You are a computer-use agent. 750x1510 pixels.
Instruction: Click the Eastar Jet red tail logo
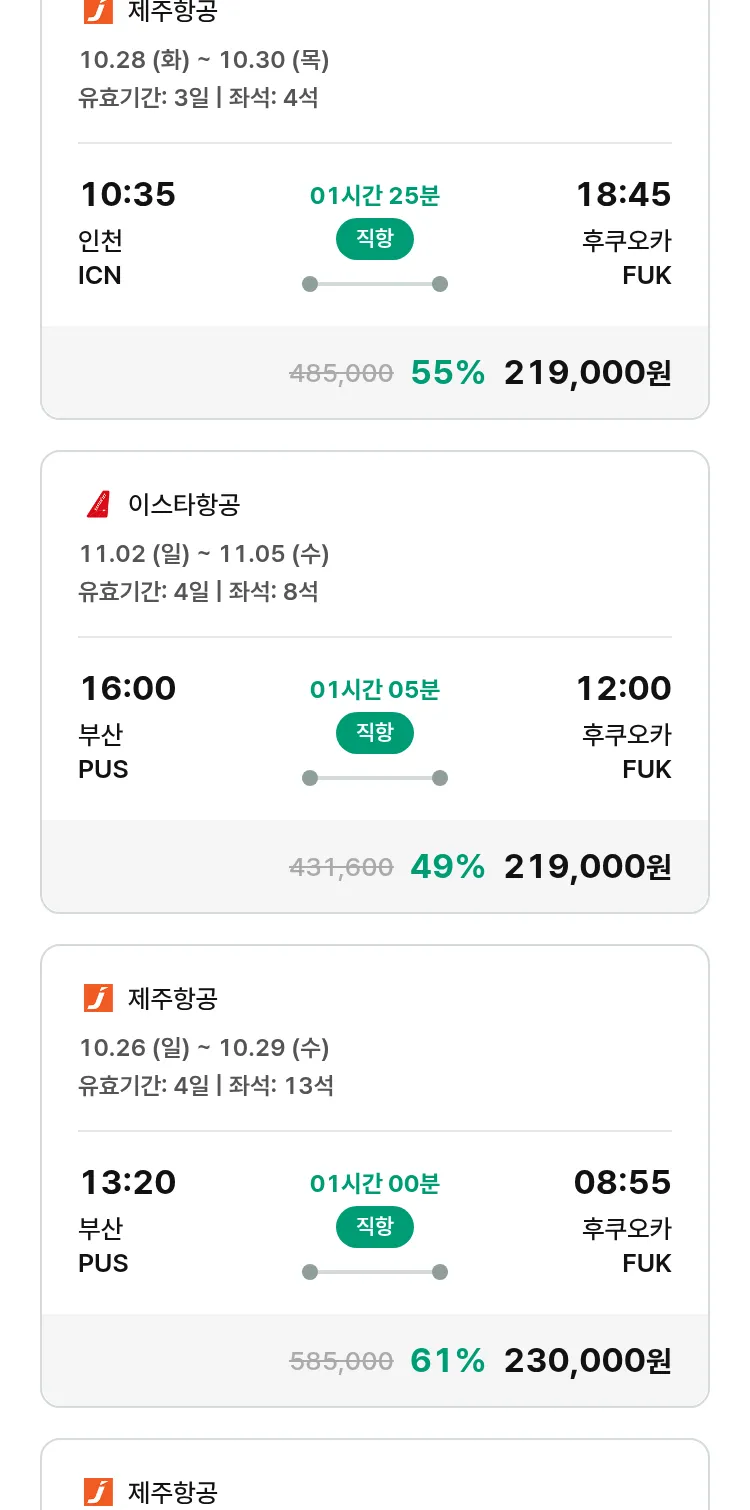point(98,505)
